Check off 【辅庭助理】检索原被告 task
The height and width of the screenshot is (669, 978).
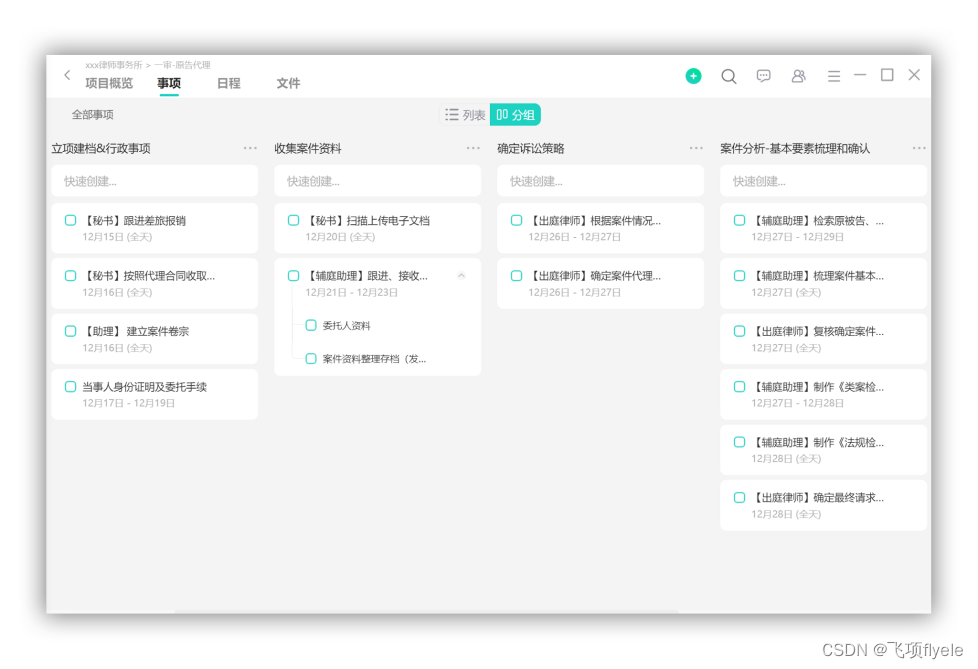click(x=739, y=220)
